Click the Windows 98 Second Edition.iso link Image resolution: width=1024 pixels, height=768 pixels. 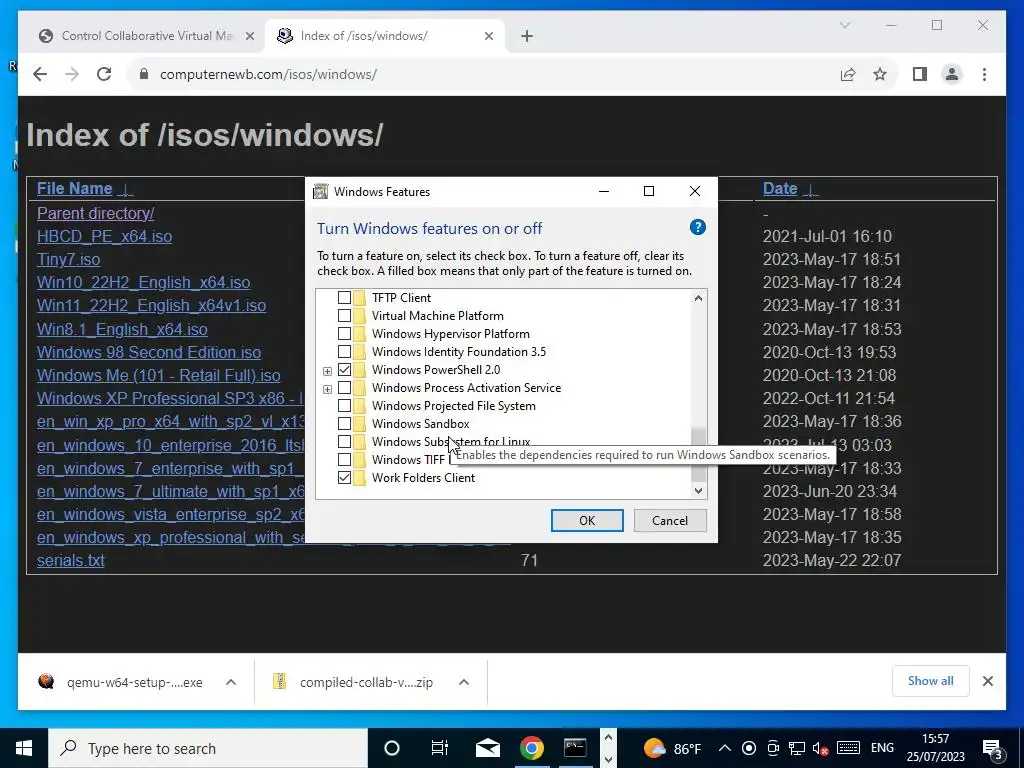149,352
